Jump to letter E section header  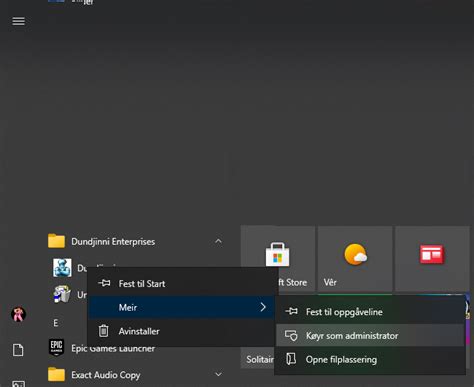pyautogui.click(x=56, y=323)
